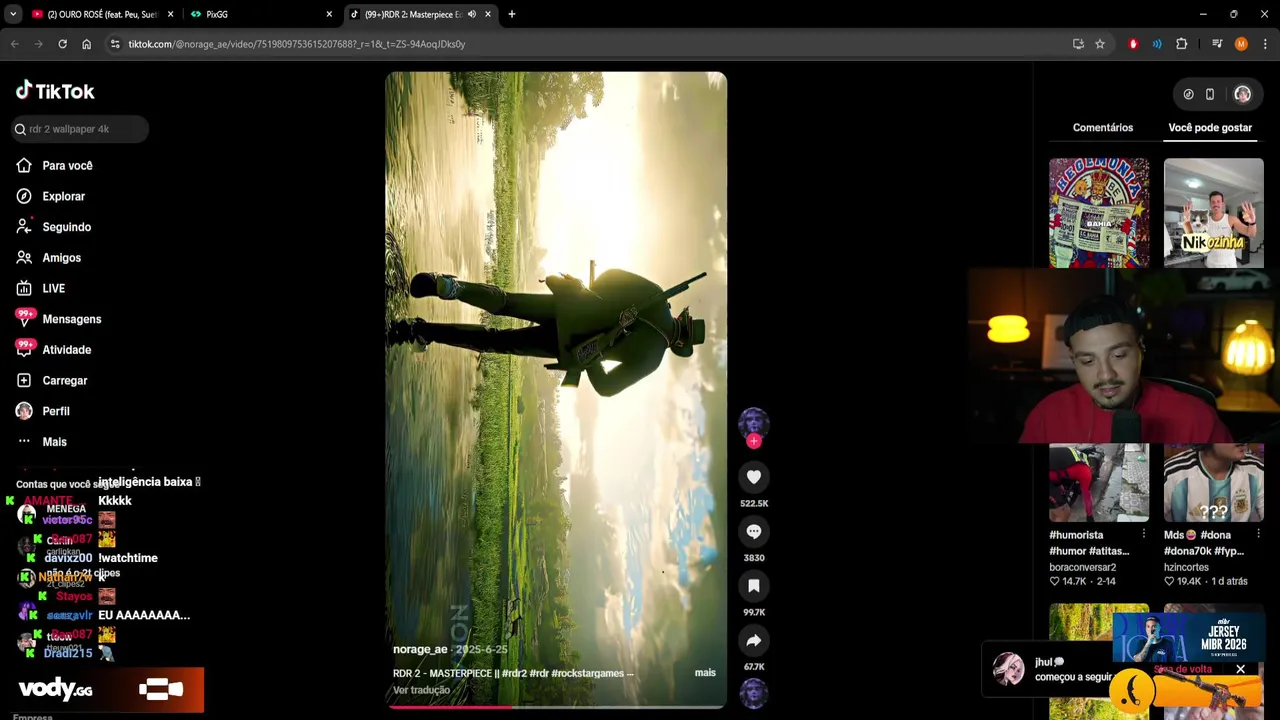Image resolution: width=1280 pixels, height=720 pixels.
Task: Share the video with the arrow icon
Action: [754, 641]
